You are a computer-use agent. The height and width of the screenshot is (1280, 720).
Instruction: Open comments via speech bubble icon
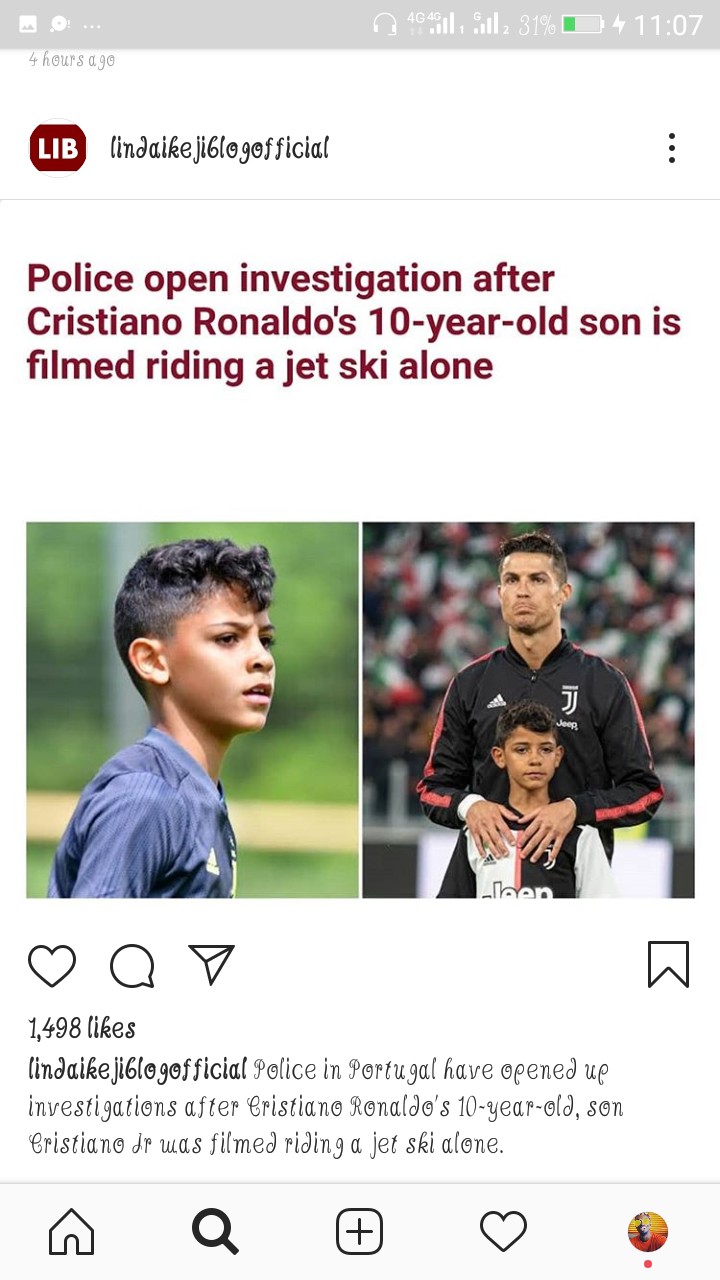[x=132, y=966]
